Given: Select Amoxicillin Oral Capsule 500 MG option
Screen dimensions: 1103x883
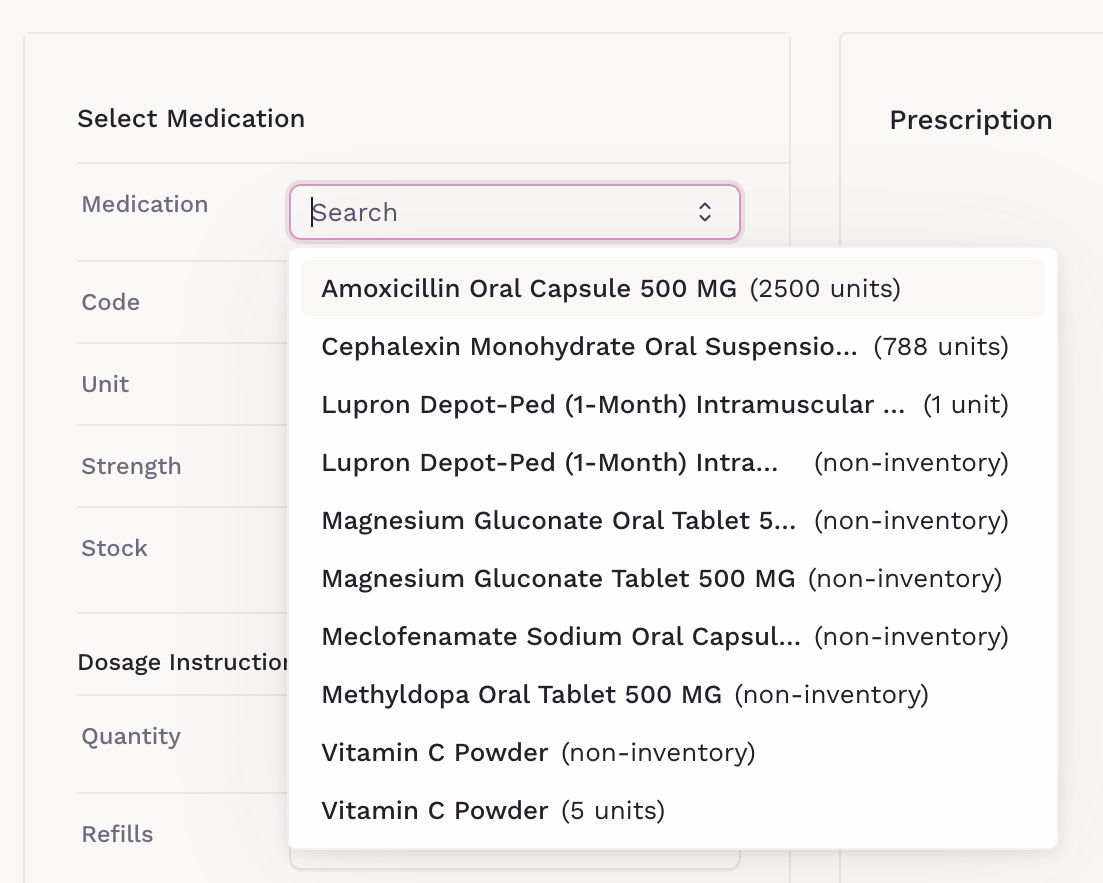Looking at the screenshot, I should pos(610,289).
